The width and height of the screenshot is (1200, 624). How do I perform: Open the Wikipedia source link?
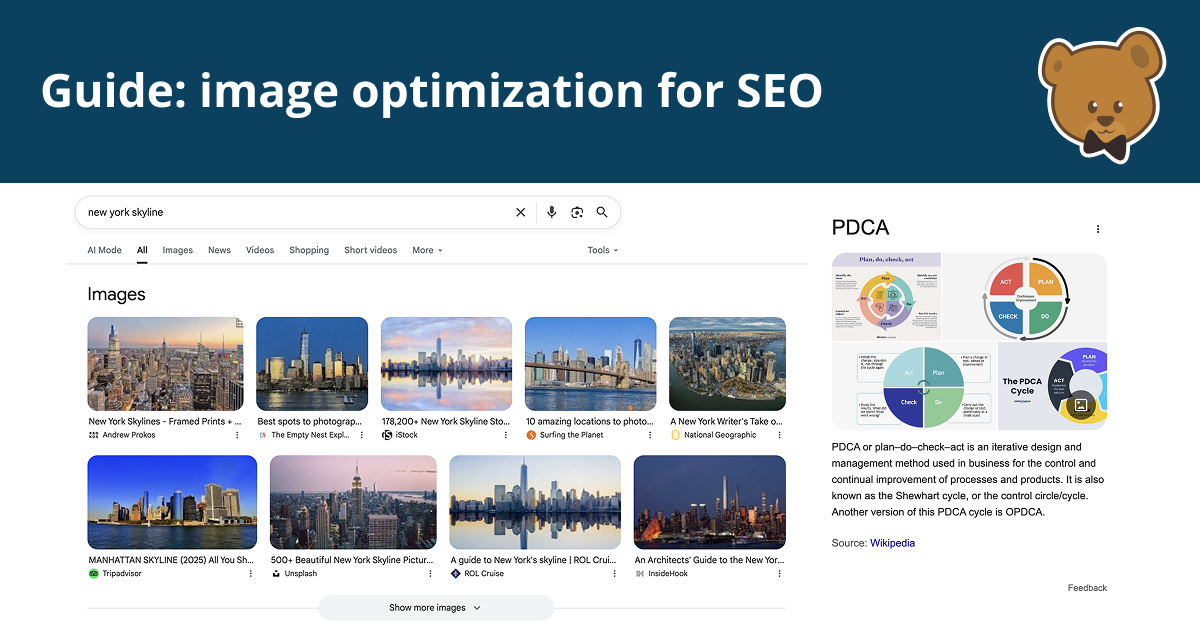892,543
